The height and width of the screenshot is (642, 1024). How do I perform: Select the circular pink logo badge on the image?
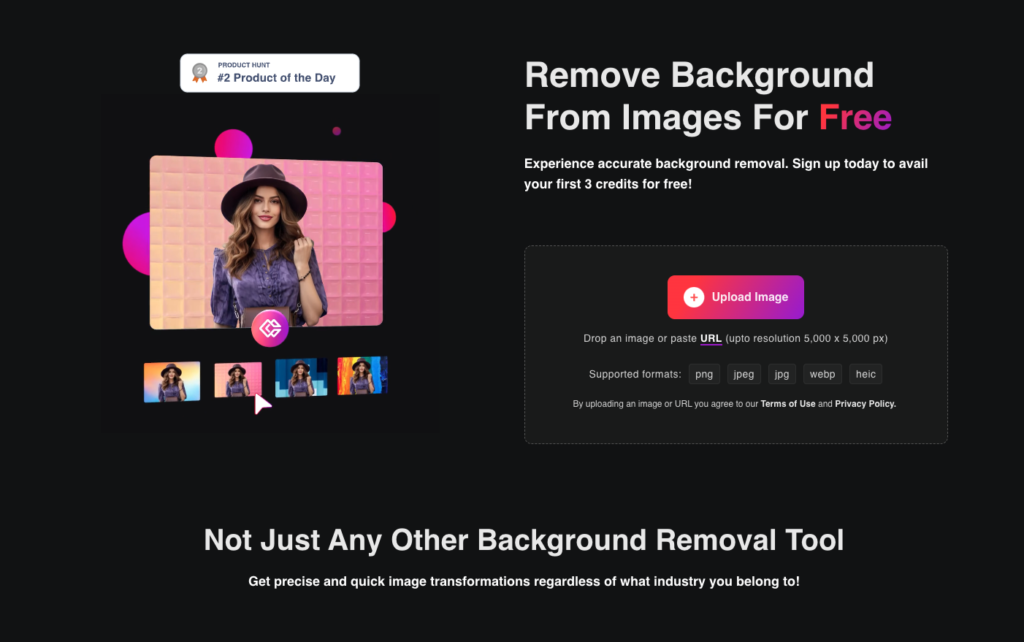point(269,327)
